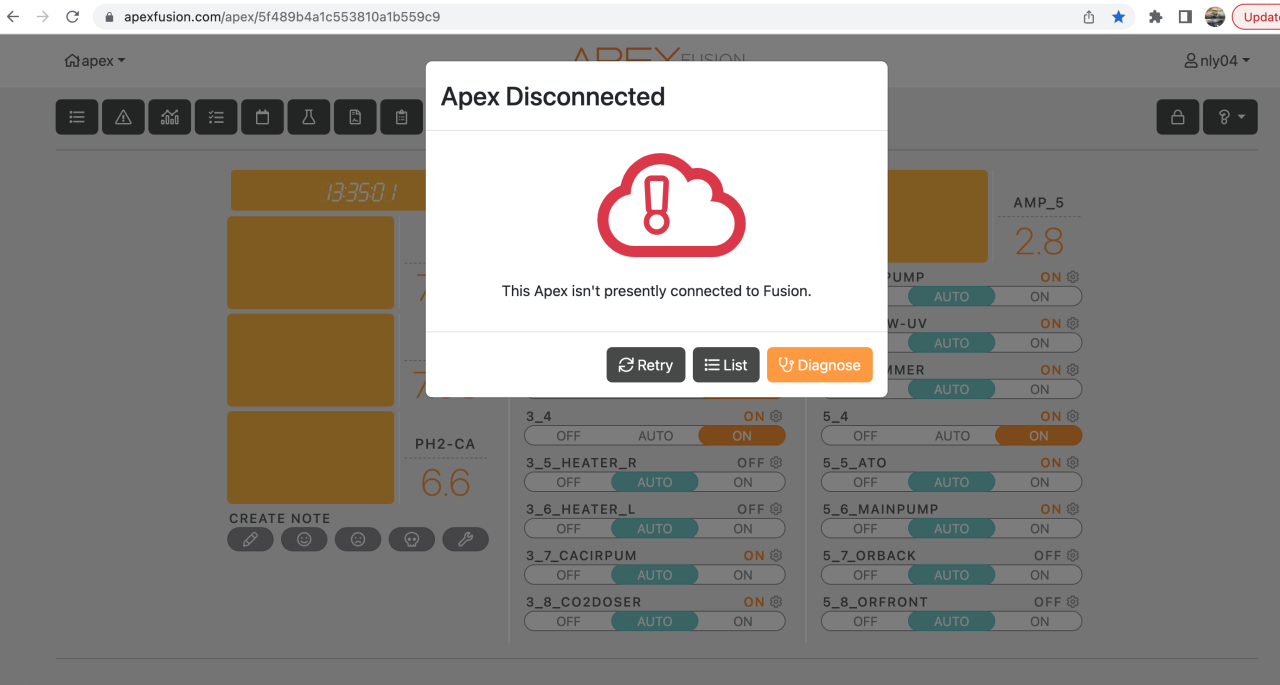Open gear settings for 3_8_CO2DOSER
The width and height of the screenshot is (1280, 685).
click(776, 602)
